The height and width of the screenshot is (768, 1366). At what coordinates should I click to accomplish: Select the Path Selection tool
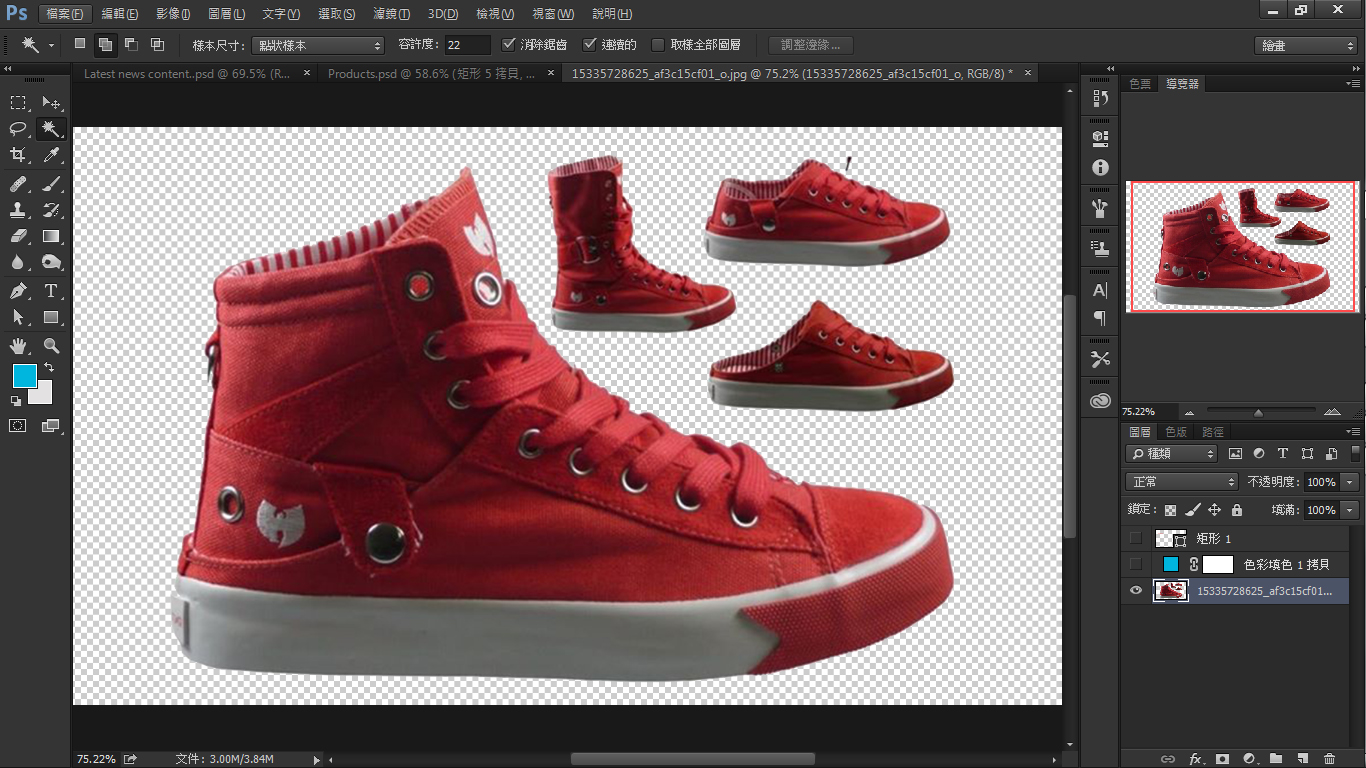click(18, 317)
